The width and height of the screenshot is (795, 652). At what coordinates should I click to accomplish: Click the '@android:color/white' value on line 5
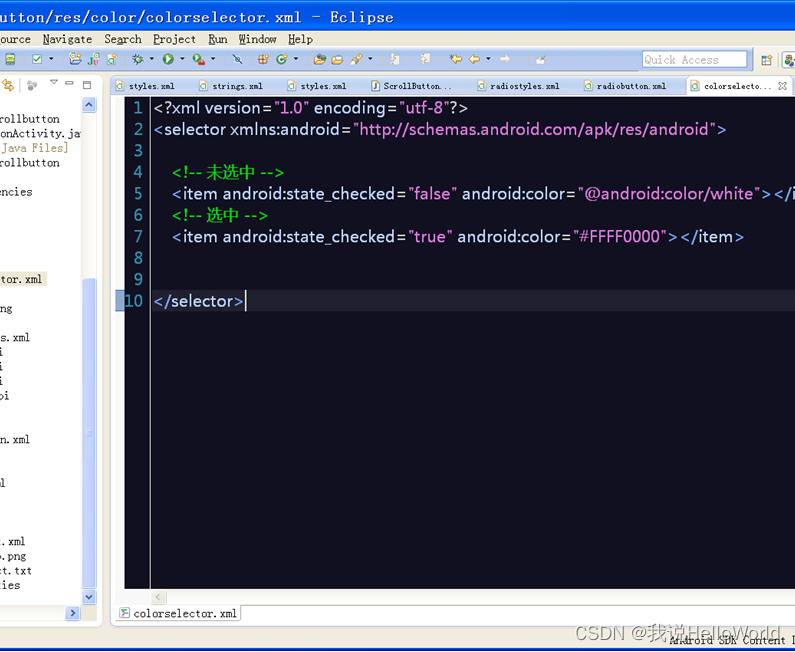(669, 194)
